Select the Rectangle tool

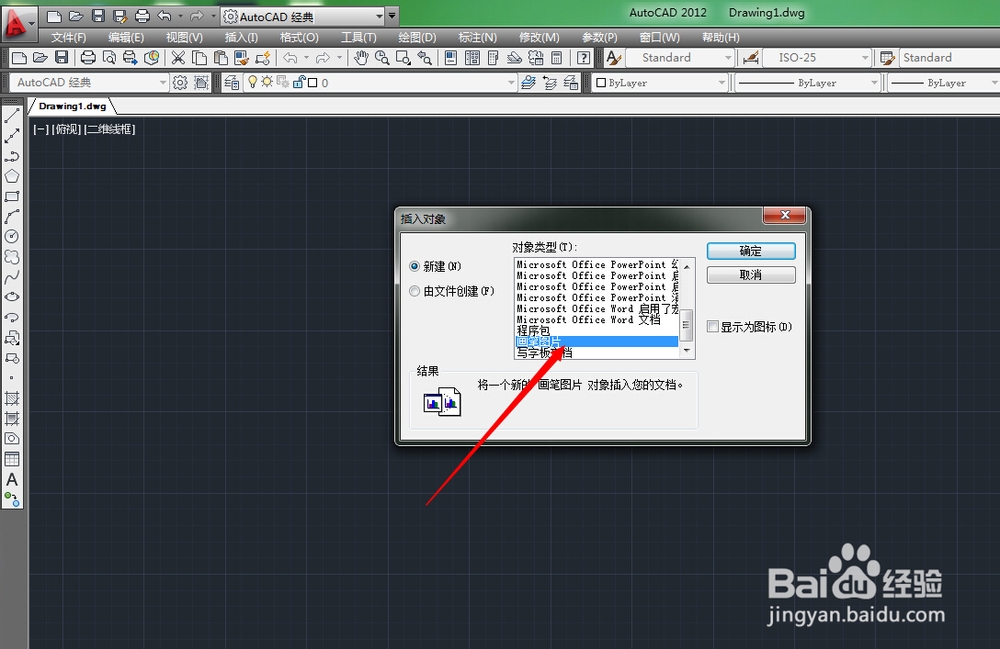click(11, 196)
